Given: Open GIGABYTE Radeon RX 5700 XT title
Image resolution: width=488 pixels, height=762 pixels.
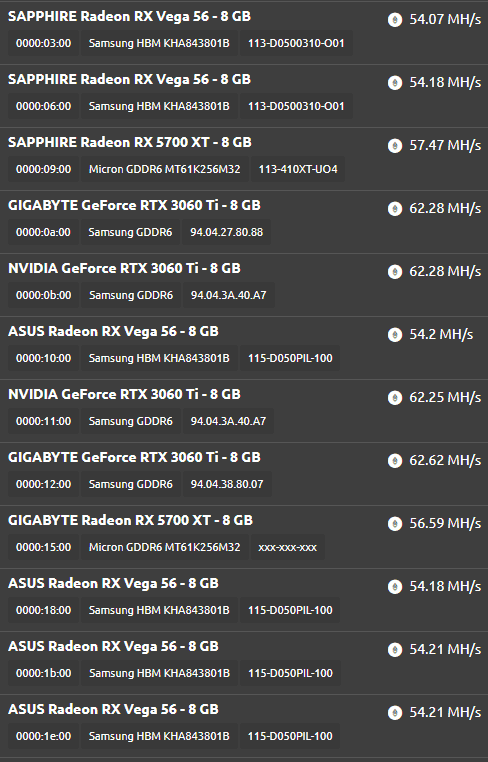Looking at the screenshot, I should [130, 520].
